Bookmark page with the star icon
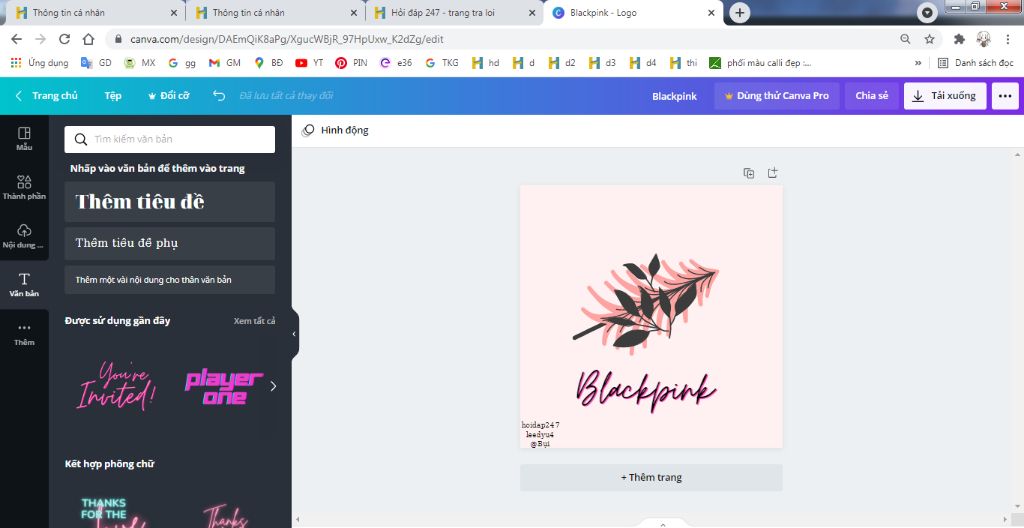Image resolution: width=1024 pixels, height=528 pixels. (x=929, y=39)
